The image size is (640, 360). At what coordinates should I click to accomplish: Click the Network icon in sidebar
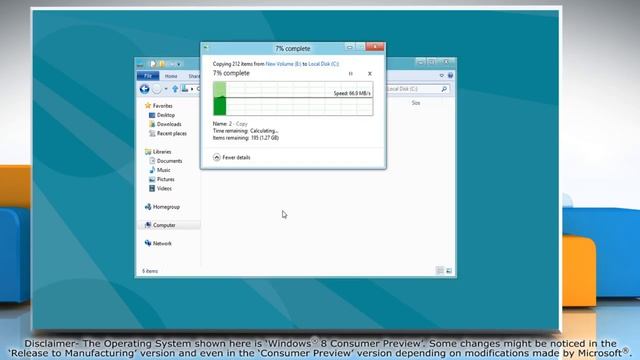click(x=148, y=243)
